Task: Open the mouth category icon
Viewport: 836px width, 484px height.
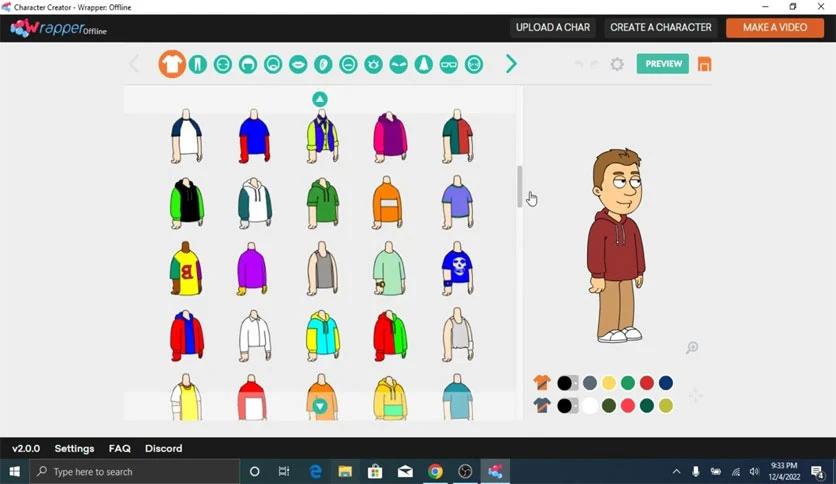Action: point(298,64)
